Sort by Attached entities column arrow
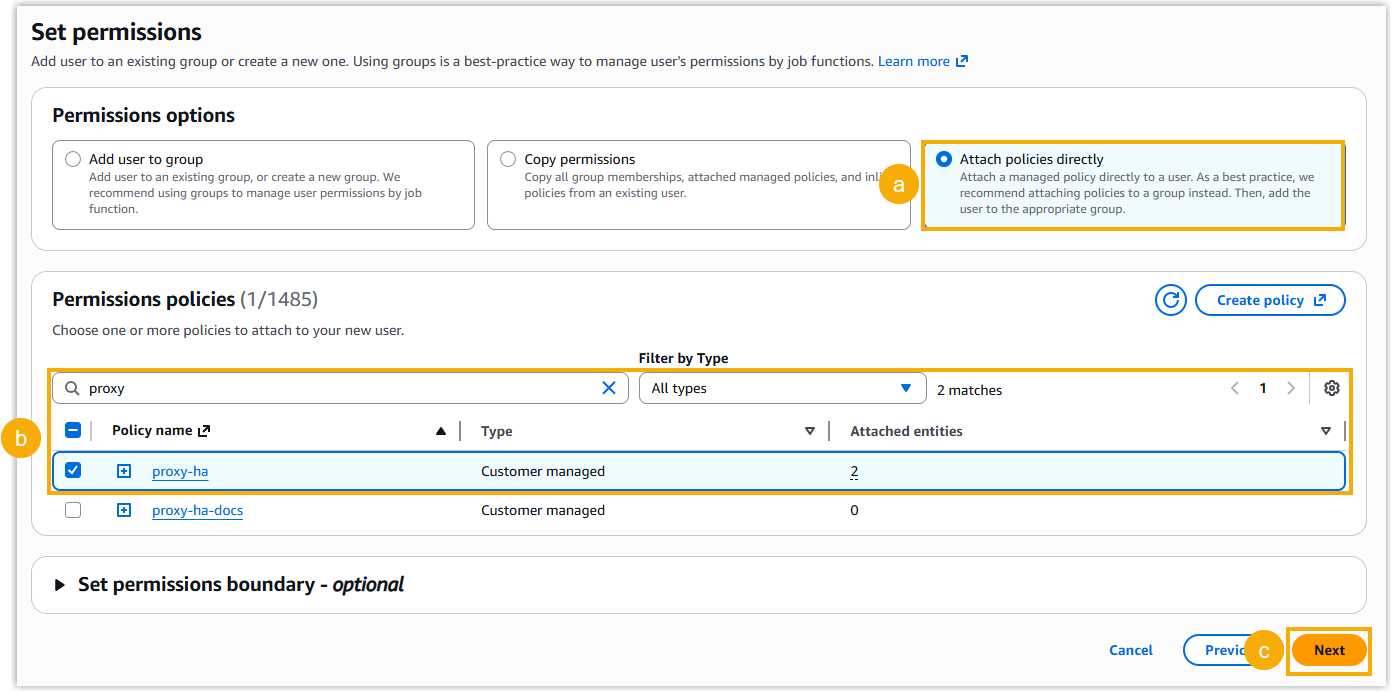The width and height of the screenshot is (1392, 692). pyautogui.click(x=1325, y=431)
